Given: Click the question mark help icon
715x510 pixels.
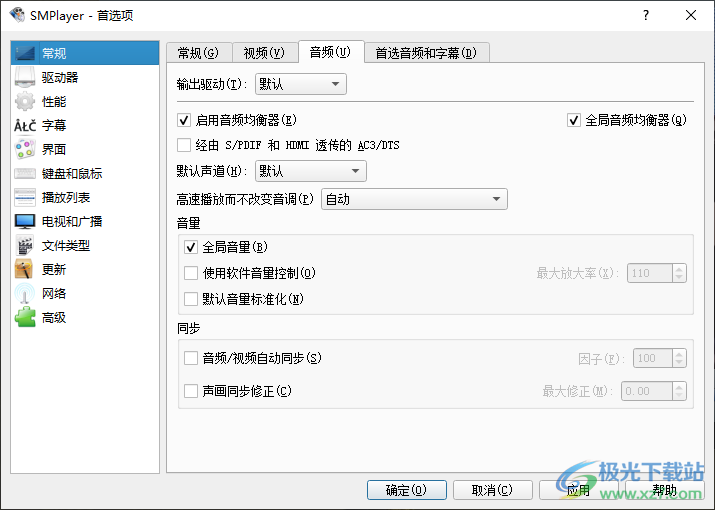Looking at the screenshot, I should (x=646, y=15).
